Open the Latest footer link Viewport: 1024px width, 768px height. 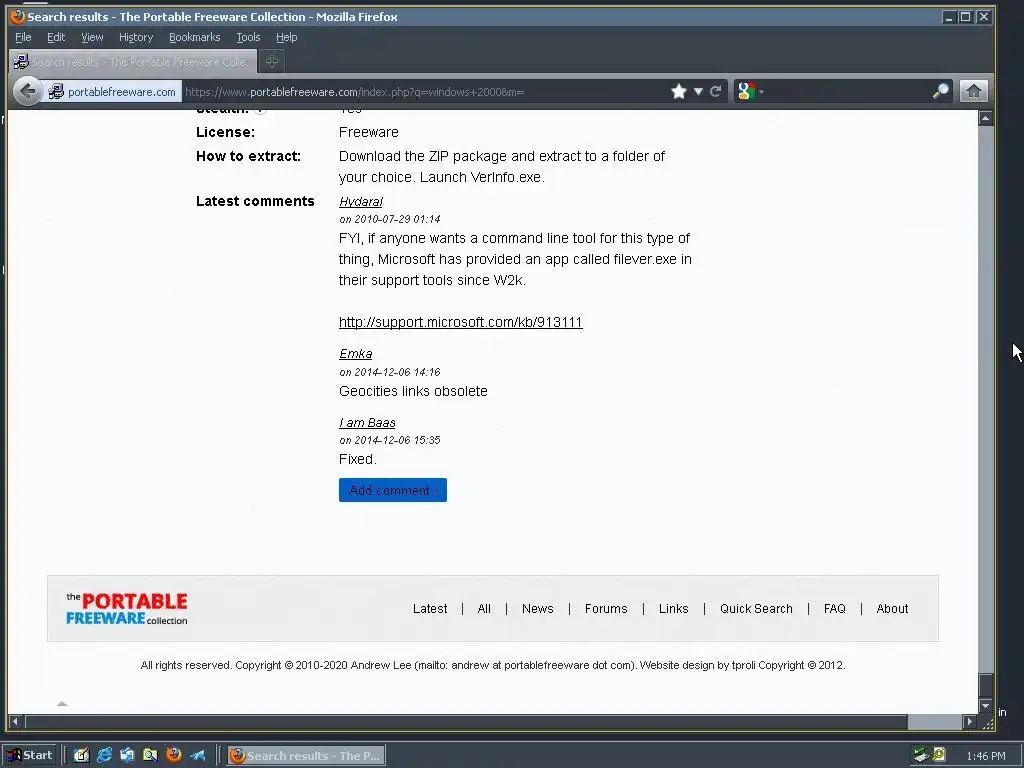[430, 609]
